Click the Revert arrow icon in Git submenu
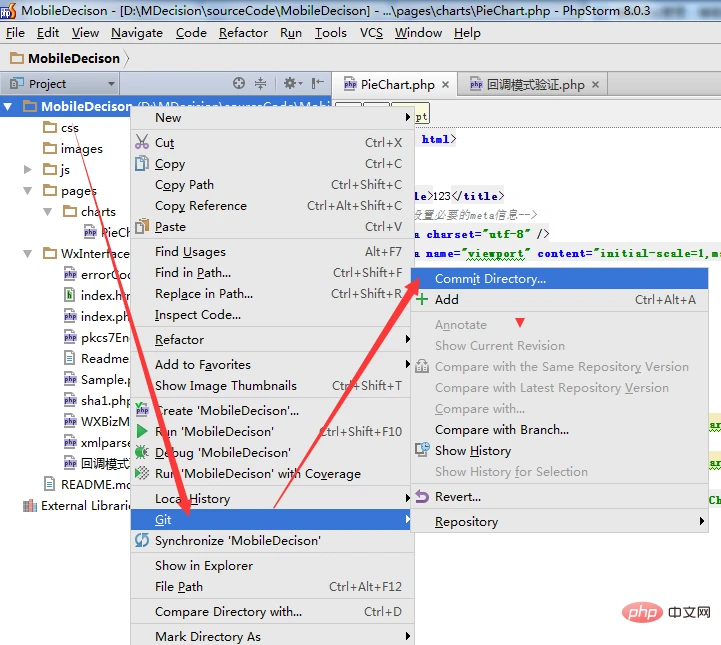The image size is (721, 645). tap(422, 497)
